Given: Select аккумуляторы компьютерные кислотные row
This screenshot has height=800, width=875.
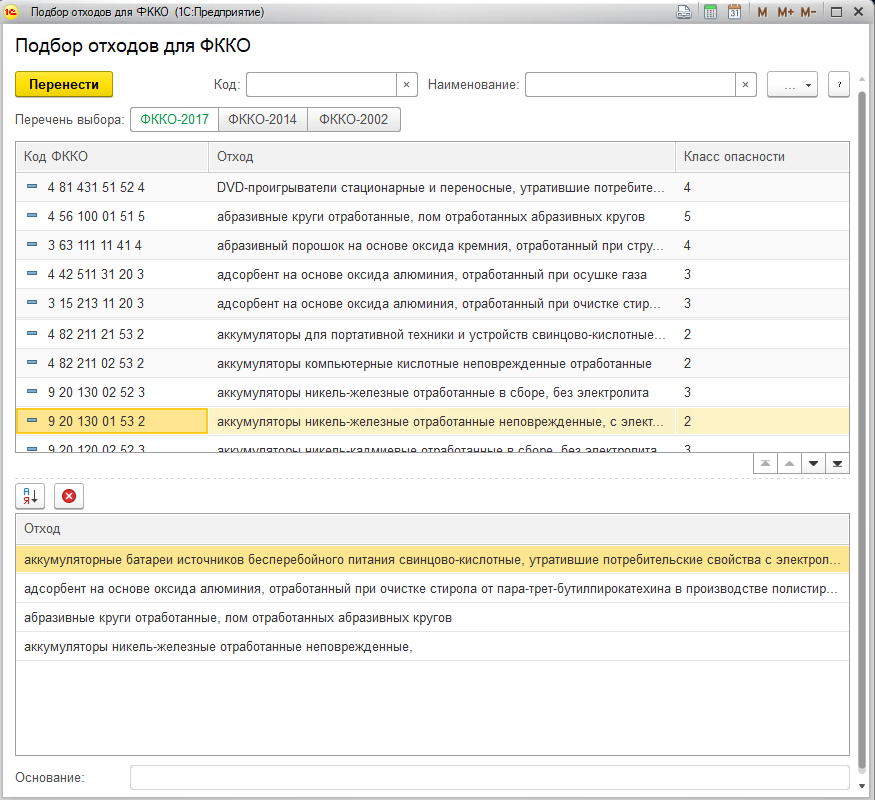Looking at the screenshot, I should [434, 364].
